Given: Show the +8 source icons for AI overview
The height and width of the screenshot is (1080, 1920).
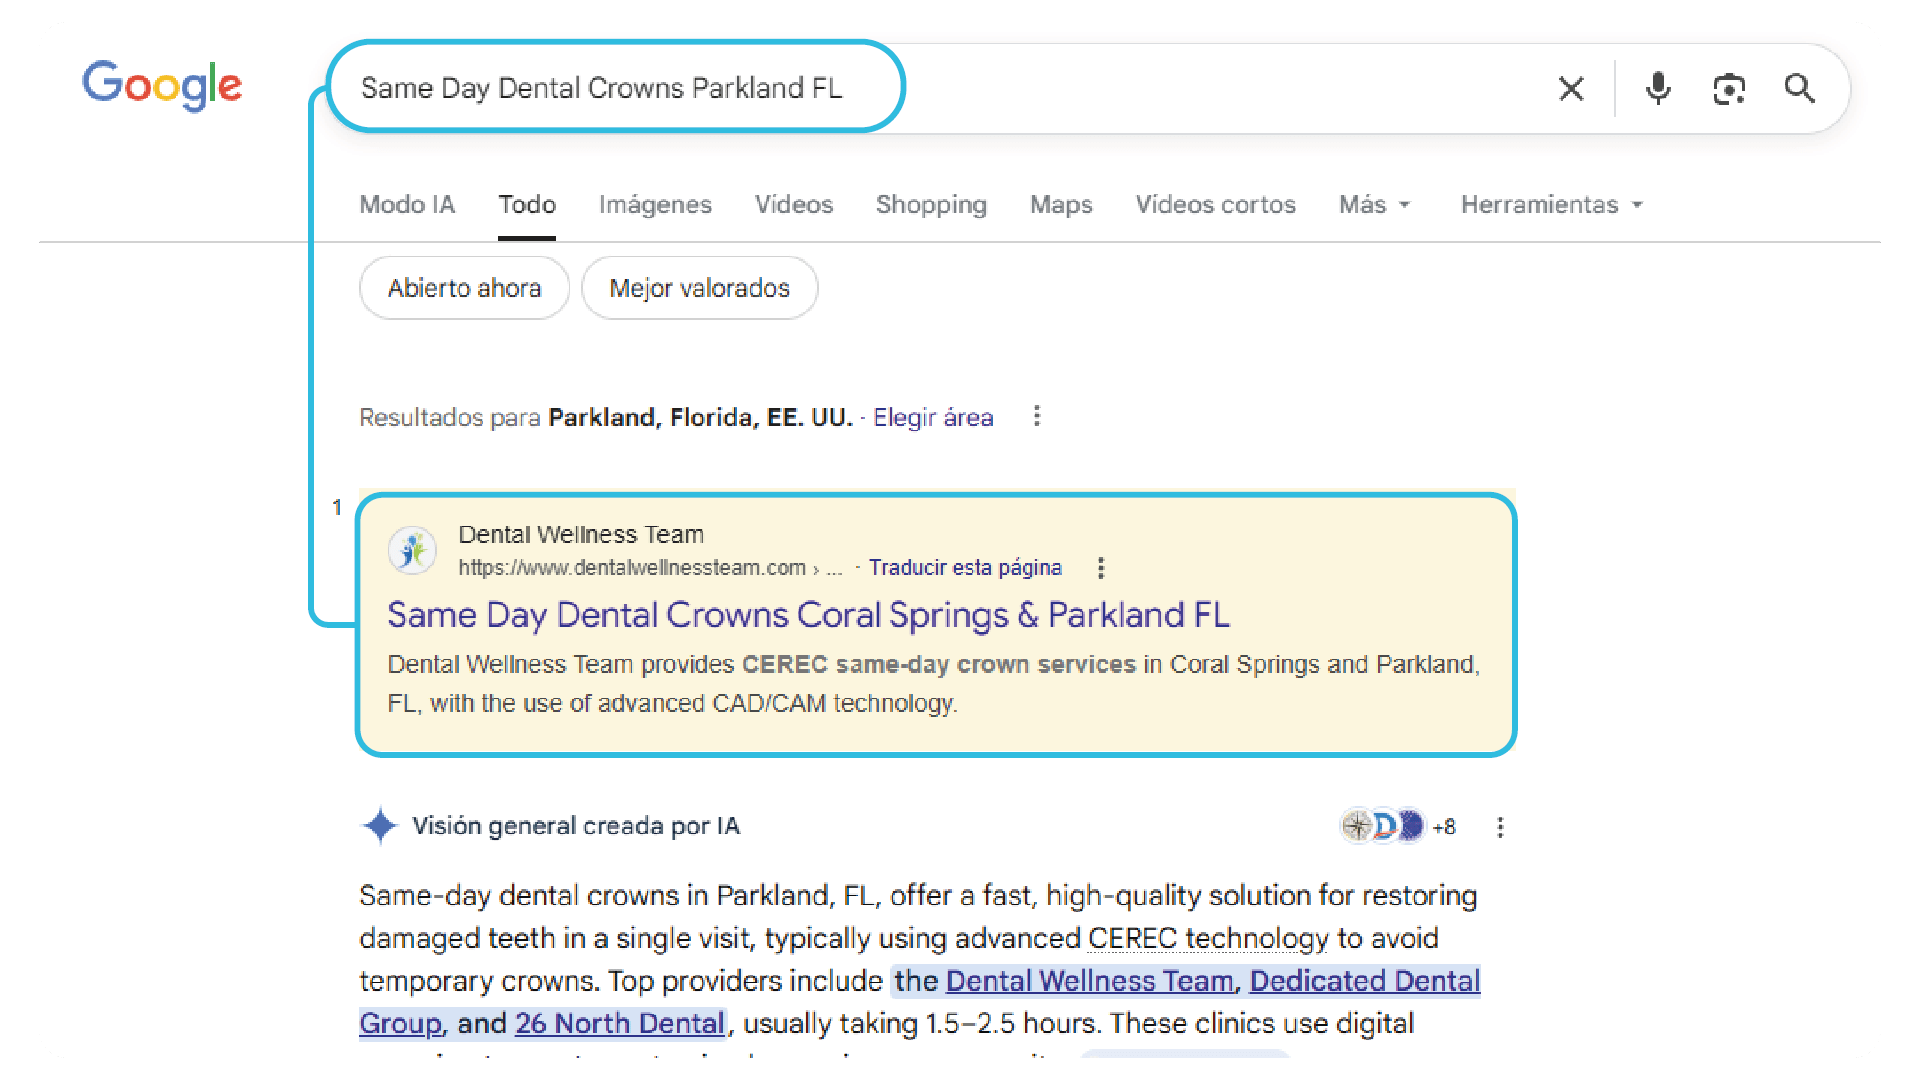Looking at the screenshot, I should pyautogui.click(x=1398, y=826).
